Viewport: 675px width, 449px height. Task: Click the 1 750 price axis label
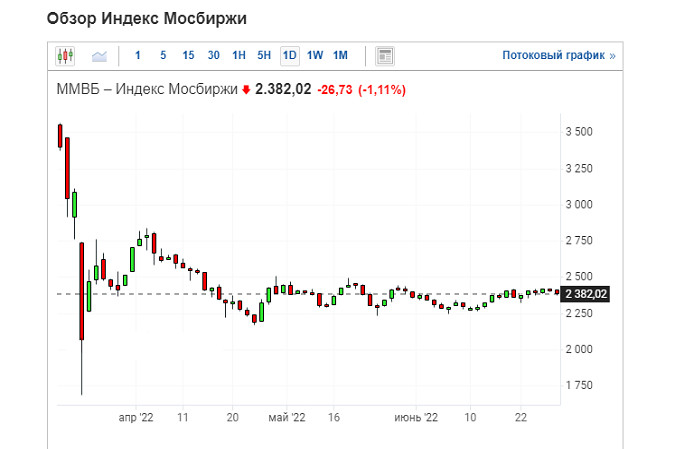(x=579, y=385)
